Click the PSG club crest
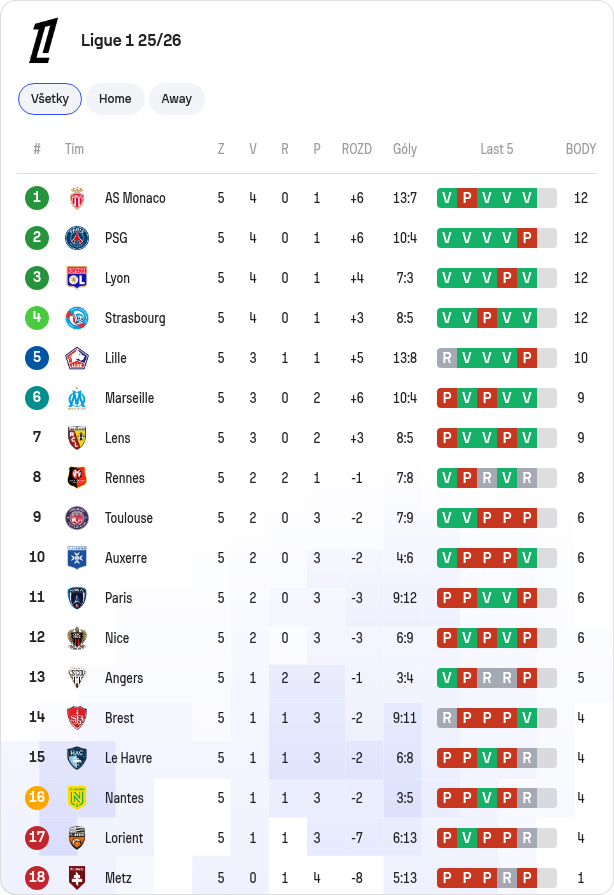The height and width of the screenshot is (895, 614). (76, 238)
